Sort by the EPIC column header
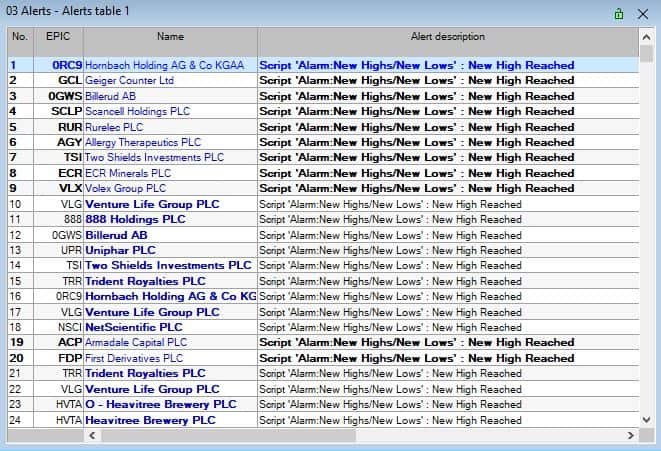The height and width of the screenshot is (451, 661). [59, 37]
